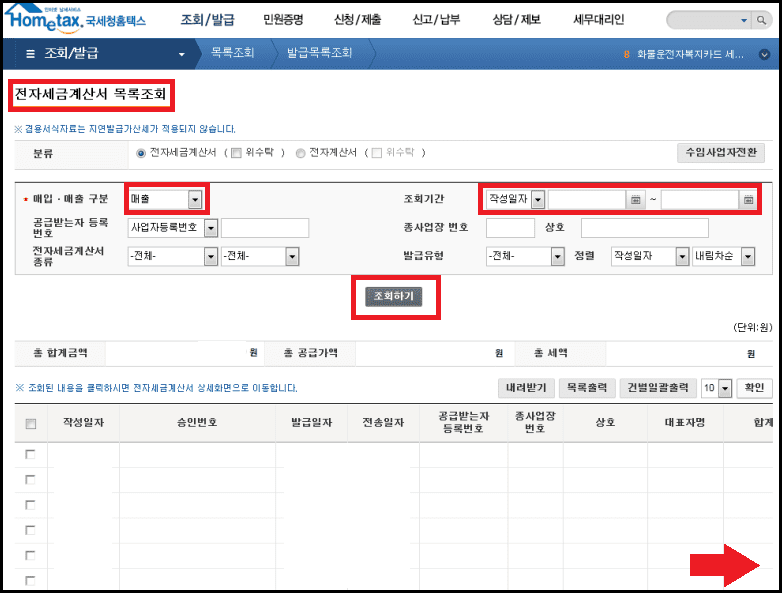Click the 상호 input field
The height and width of the screenshot is (593, 782).
[x=644, y=228]
